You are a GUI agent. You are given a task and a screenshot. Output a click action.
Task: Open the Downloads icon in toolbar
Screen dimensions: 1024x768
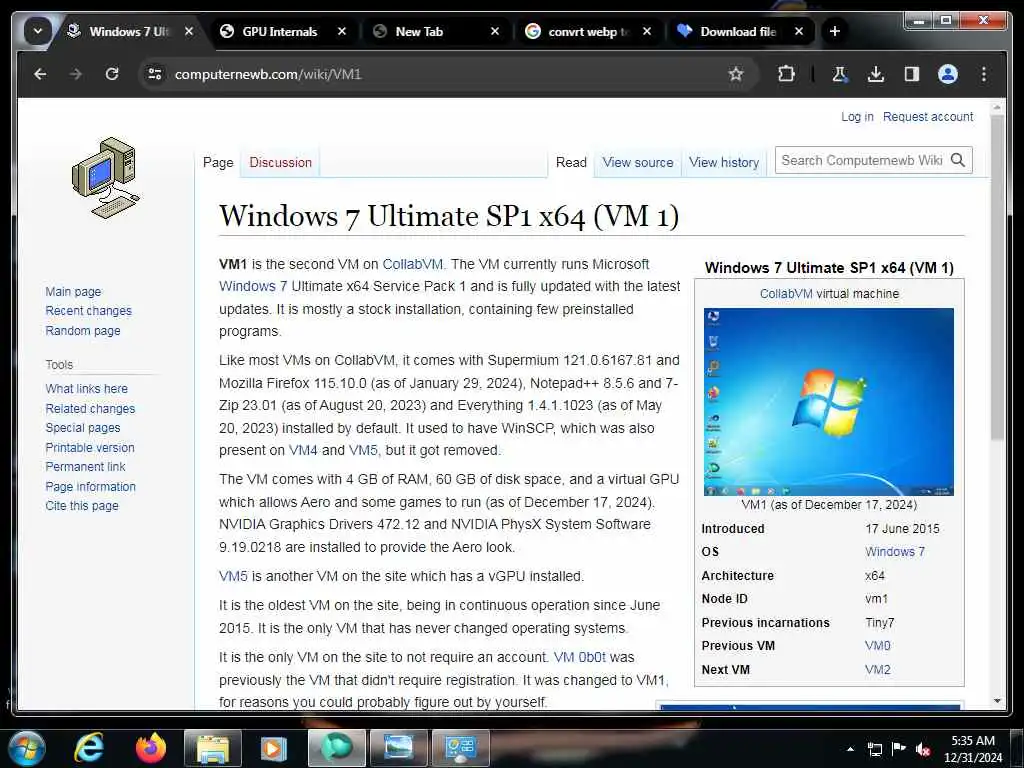876,74
